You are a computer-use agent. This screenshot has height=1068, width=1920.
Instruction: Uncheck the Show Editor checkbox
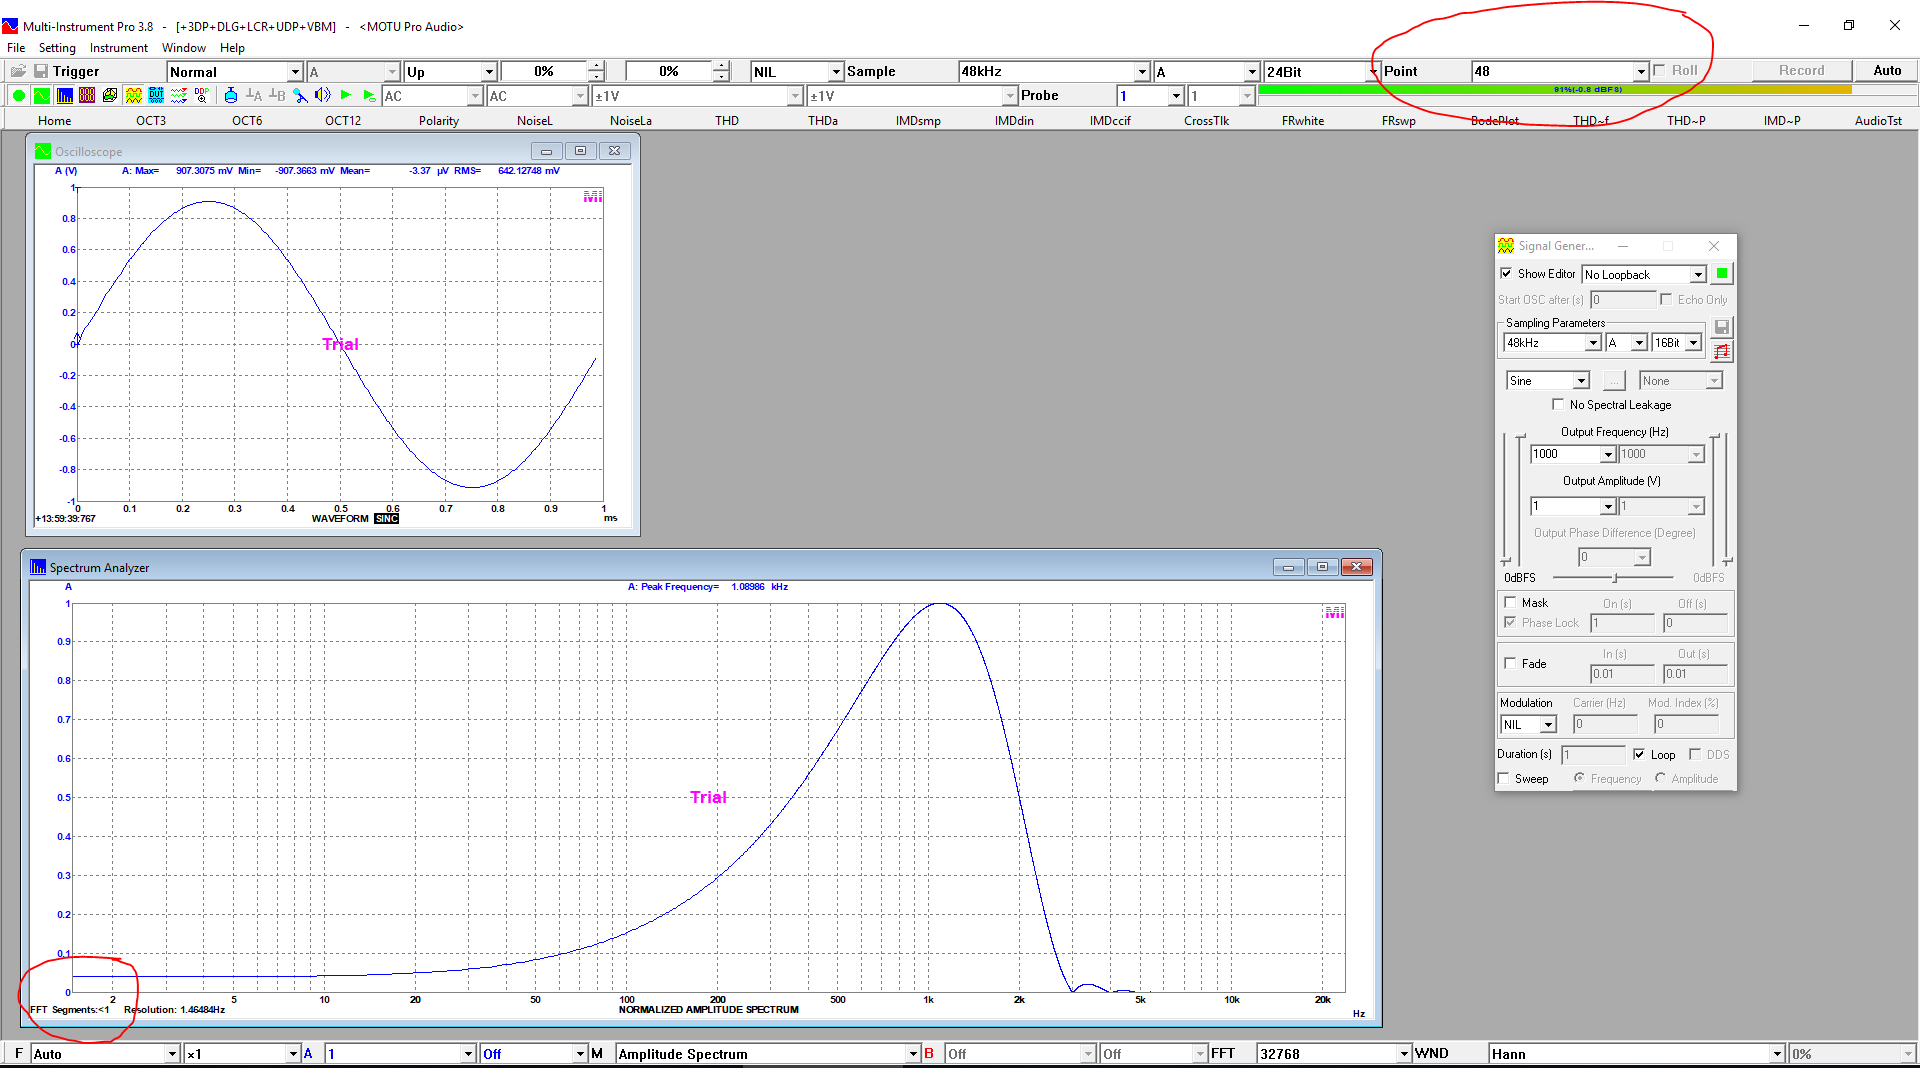[1506, 274]
